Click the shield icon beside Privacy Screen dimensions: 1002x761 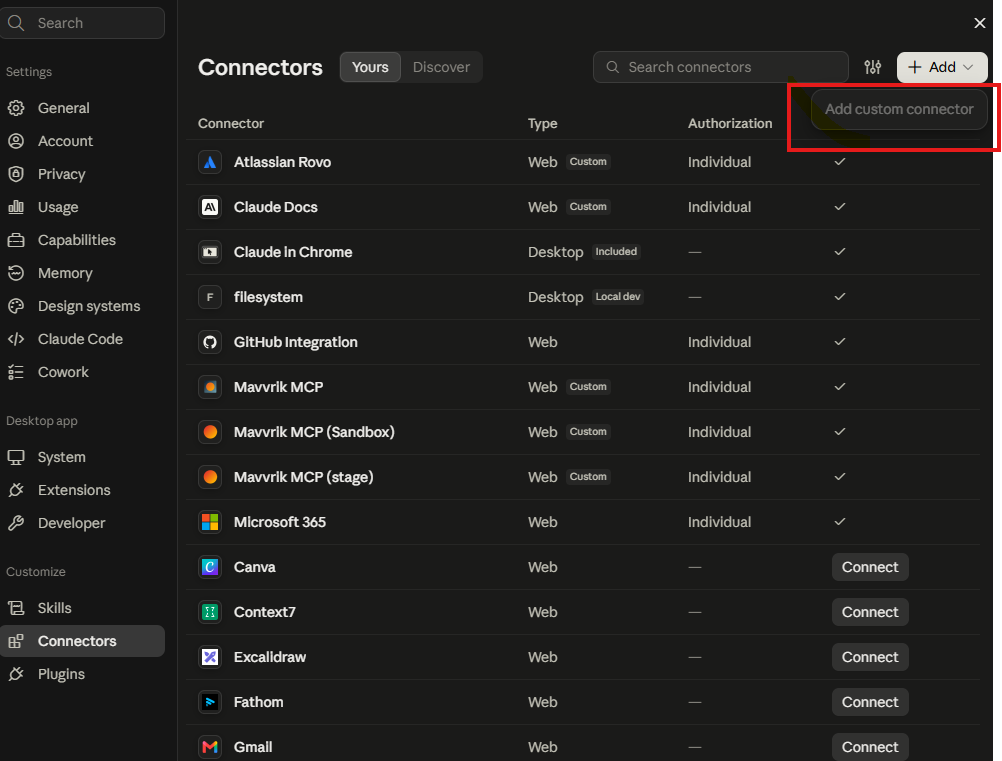tap(16, 174)
